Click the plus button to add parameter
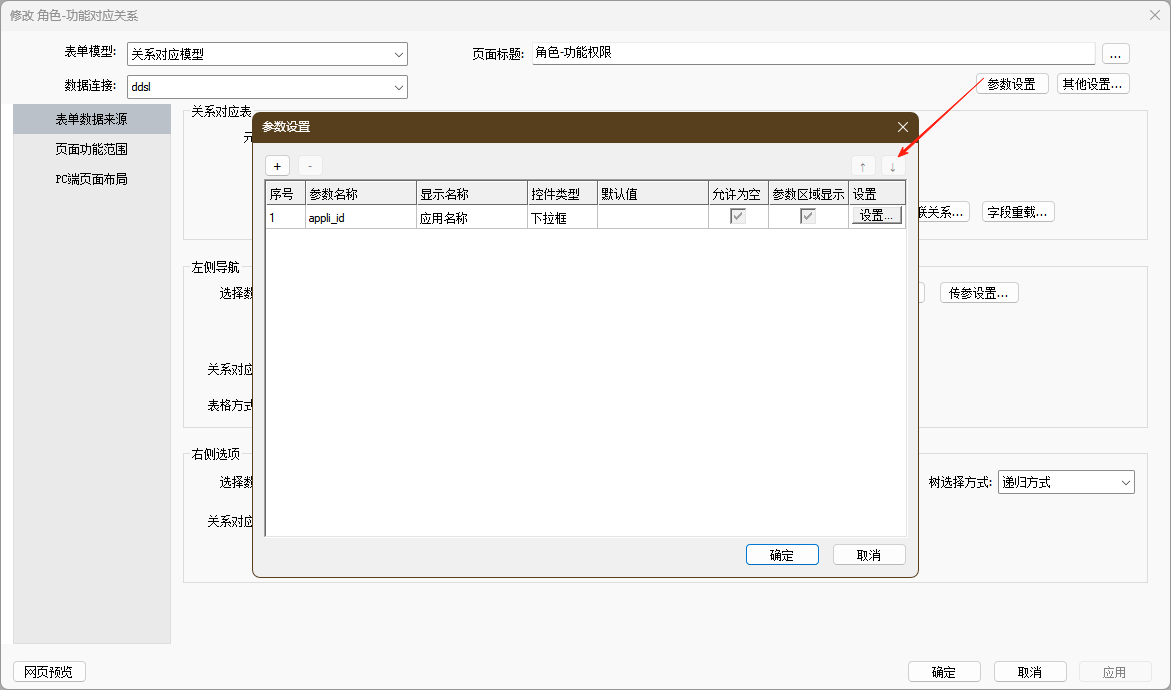The image size is (1171, 690). coord(278,166)
